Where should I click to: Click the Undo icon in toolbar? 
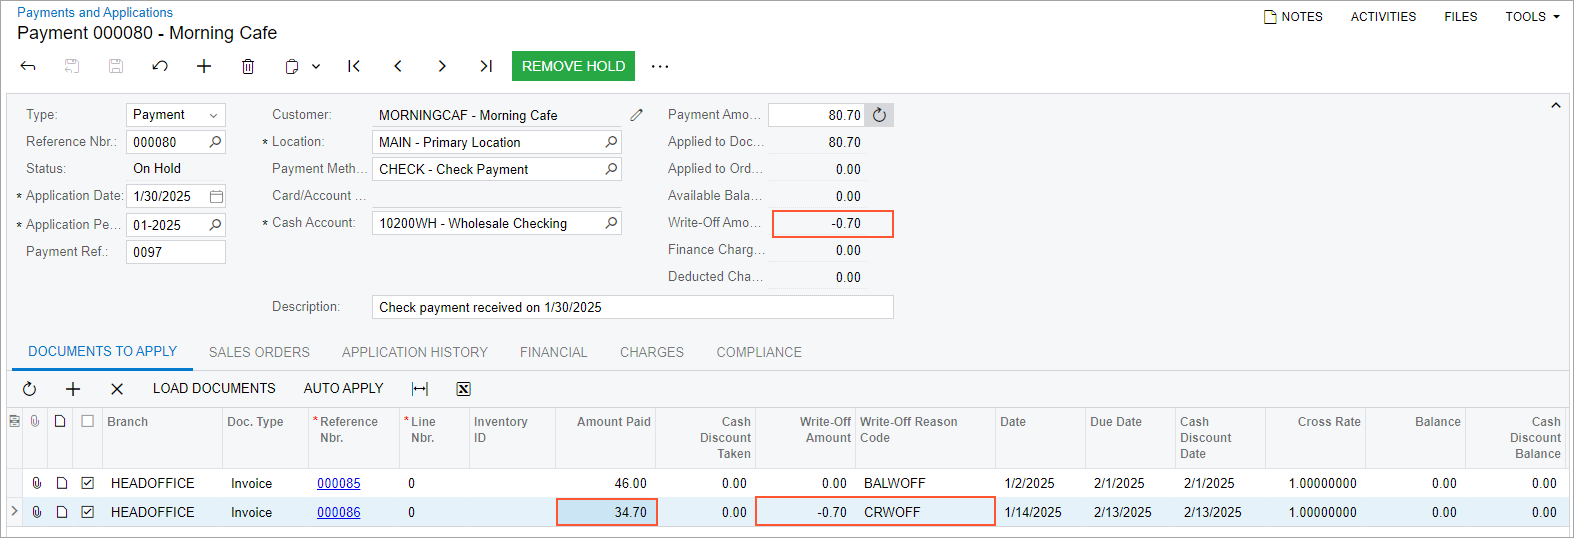(x=160, y=66)
